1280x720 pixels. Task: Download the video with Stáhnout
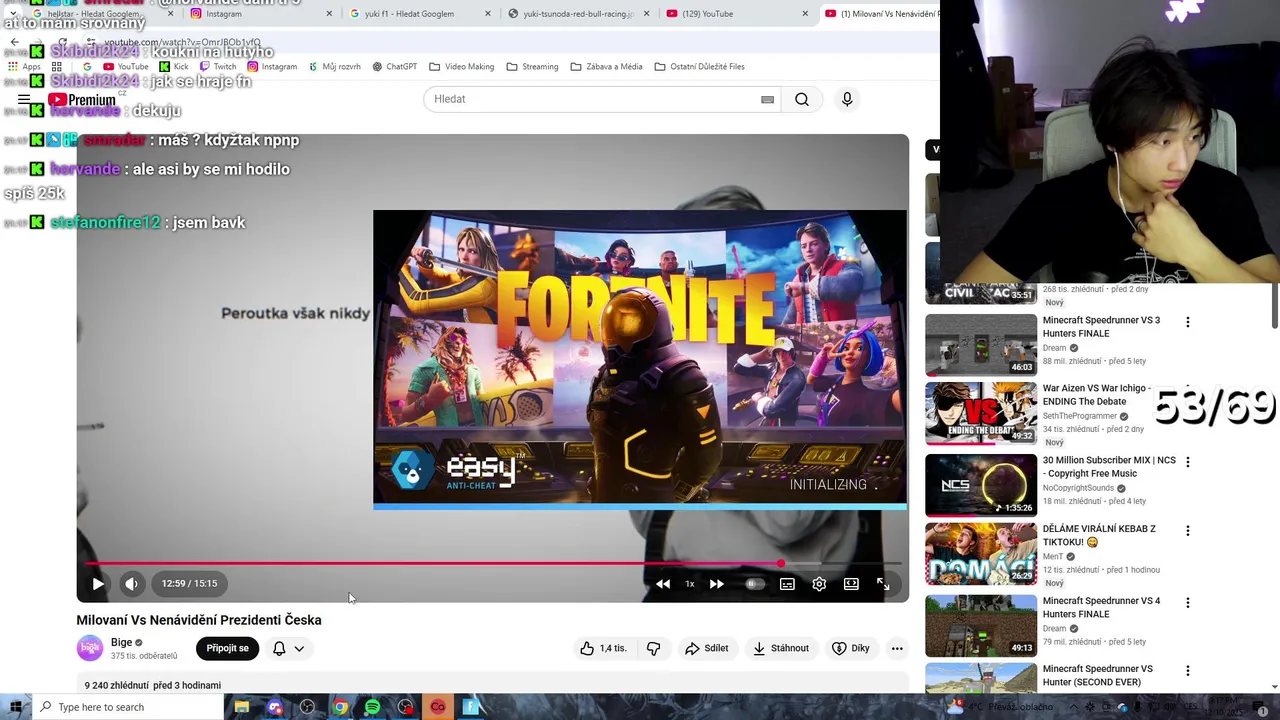[x=781, y=648]
